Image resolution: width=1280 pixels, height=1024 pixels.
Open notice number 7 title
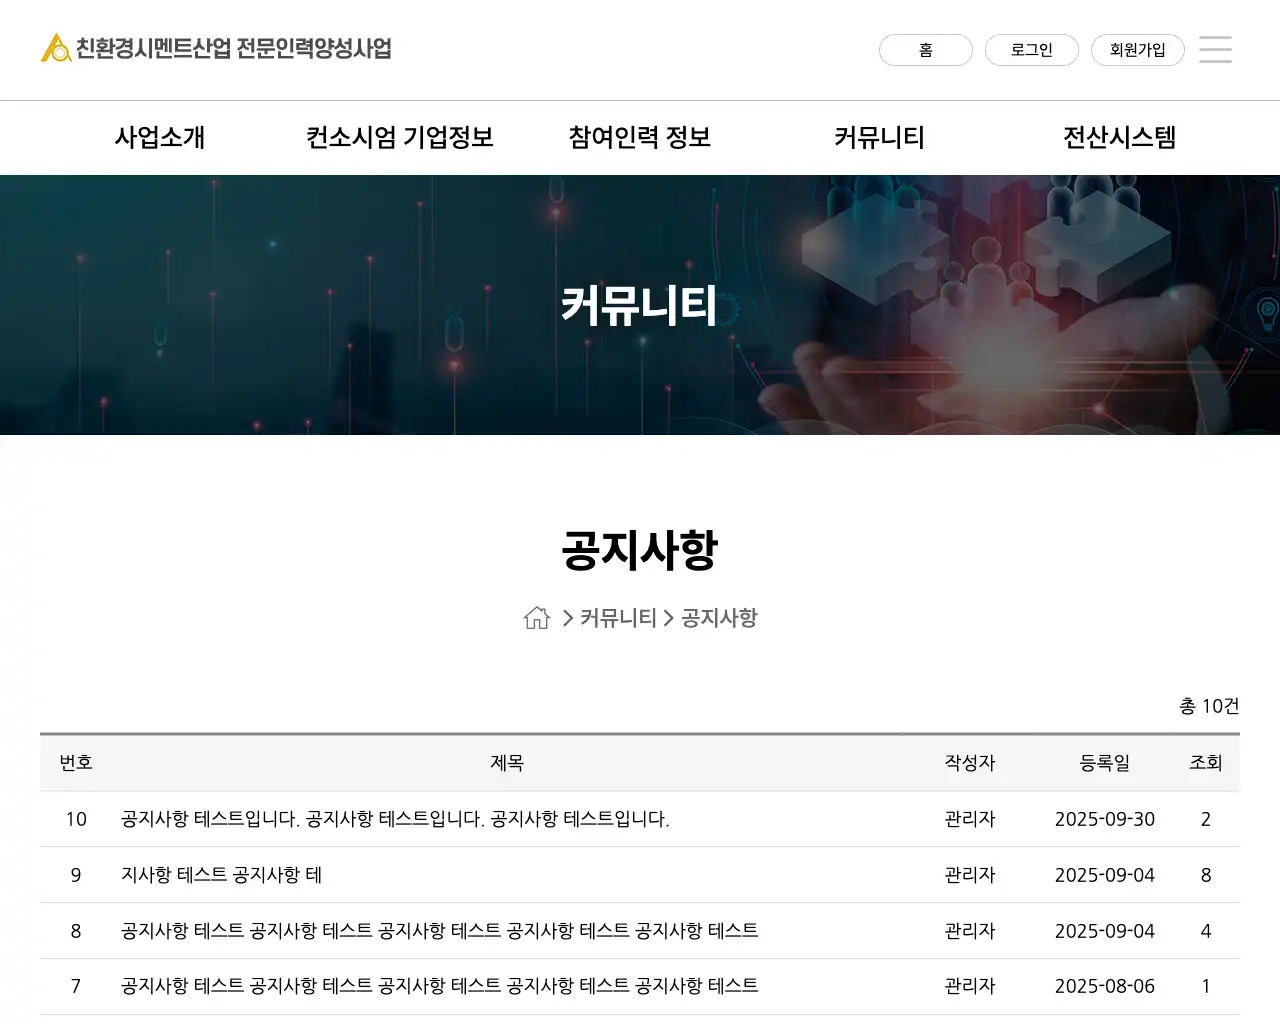click(439, 986)
